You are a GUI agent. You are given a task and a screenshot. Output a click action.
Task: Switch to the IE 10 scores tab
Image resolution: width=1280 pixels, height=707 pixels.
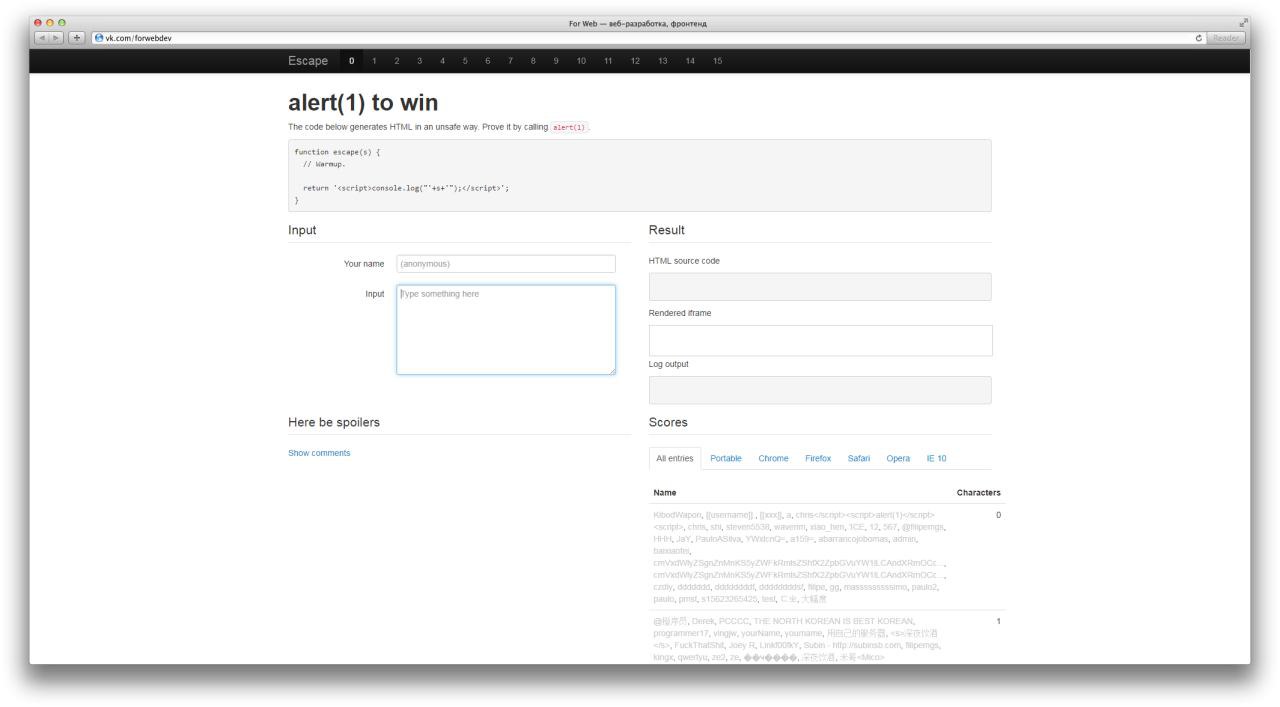point(936,458)
